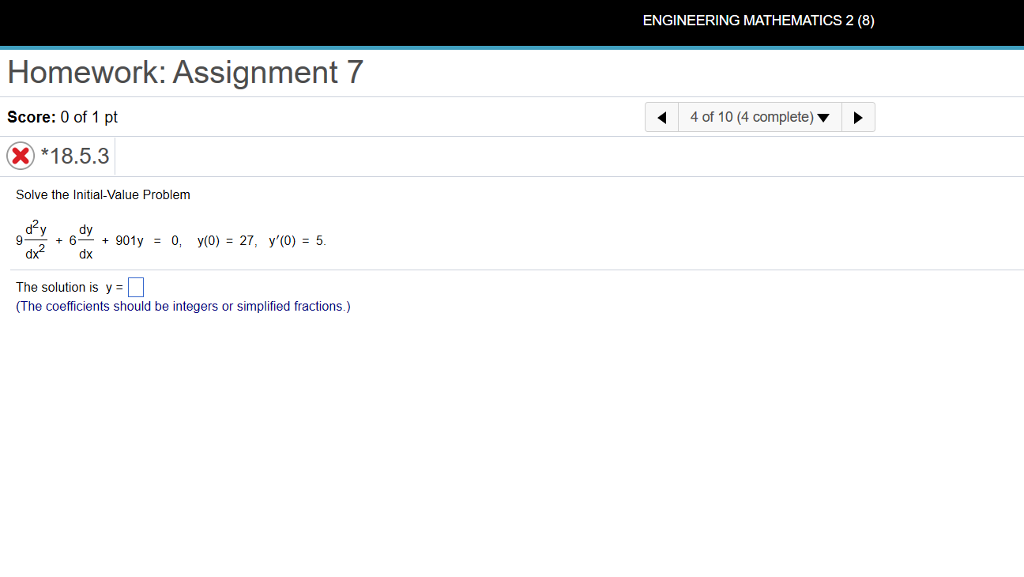The height and width of the screenshot is (577, 1024).
Task: Click the red X incorrect status icon
Action: pyautogui.click(x=20, y=156)
